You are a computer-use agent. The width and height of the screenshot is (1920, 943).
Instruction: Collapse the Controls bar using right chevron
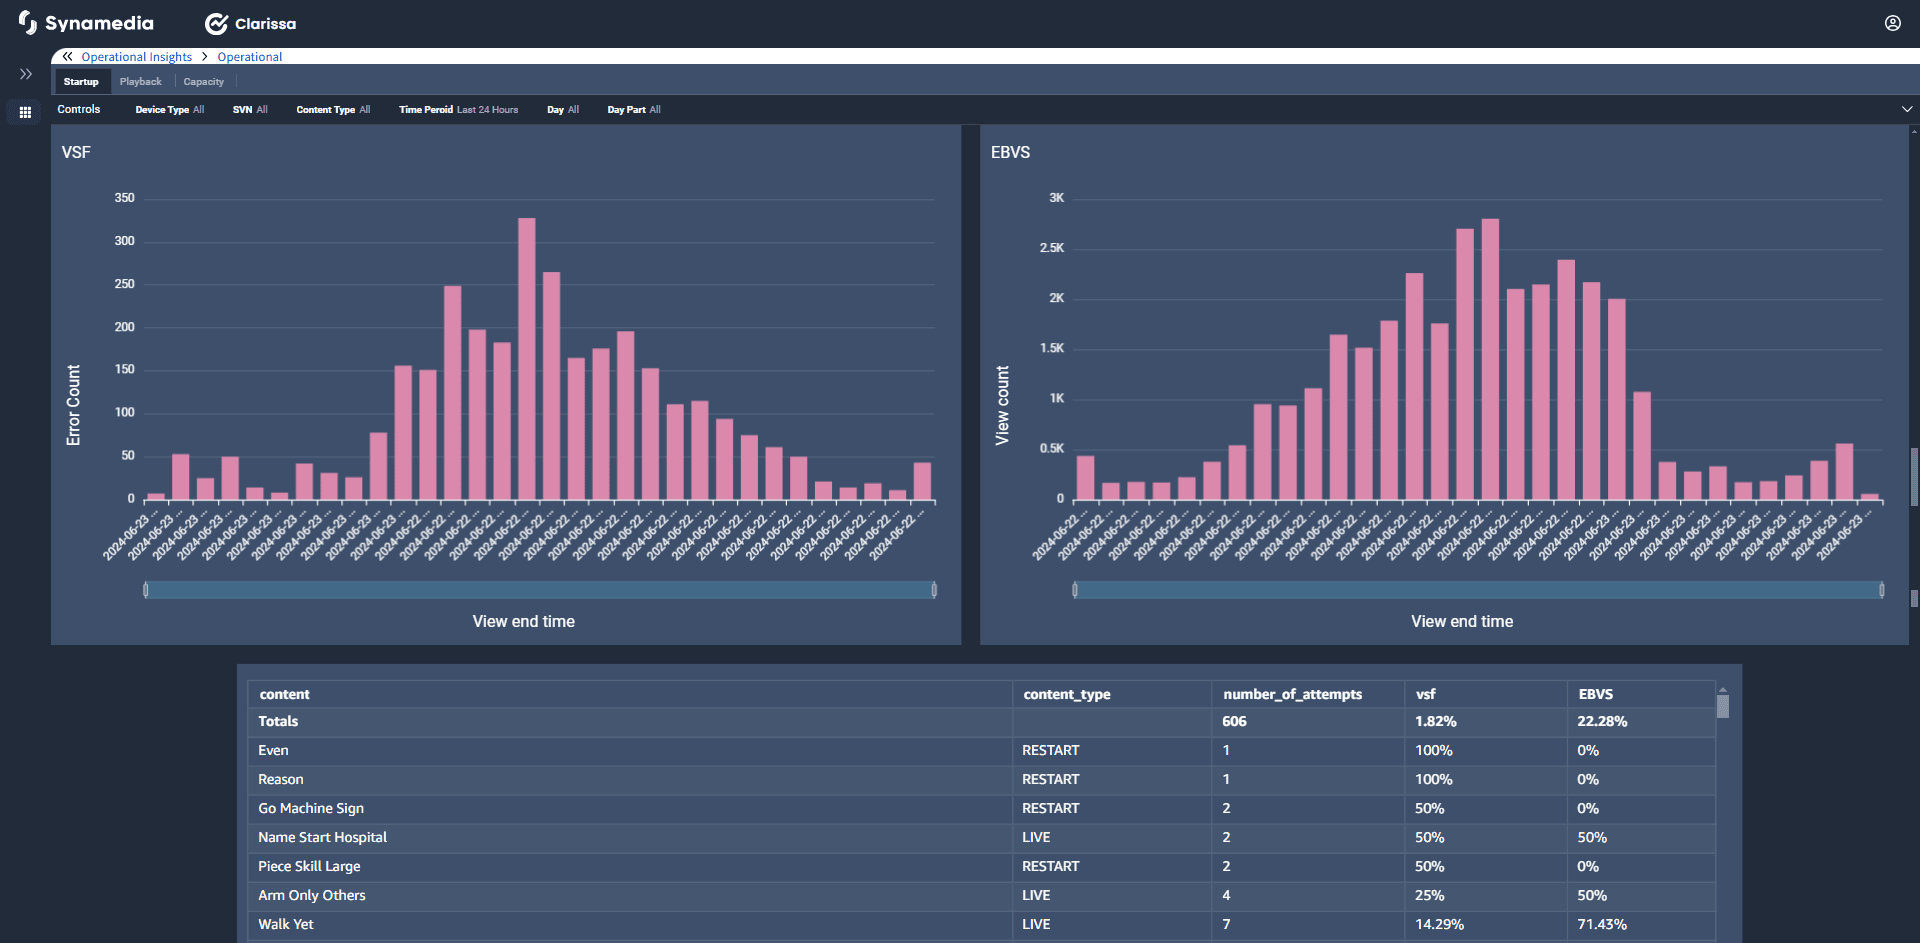[x=1906, y=110]
